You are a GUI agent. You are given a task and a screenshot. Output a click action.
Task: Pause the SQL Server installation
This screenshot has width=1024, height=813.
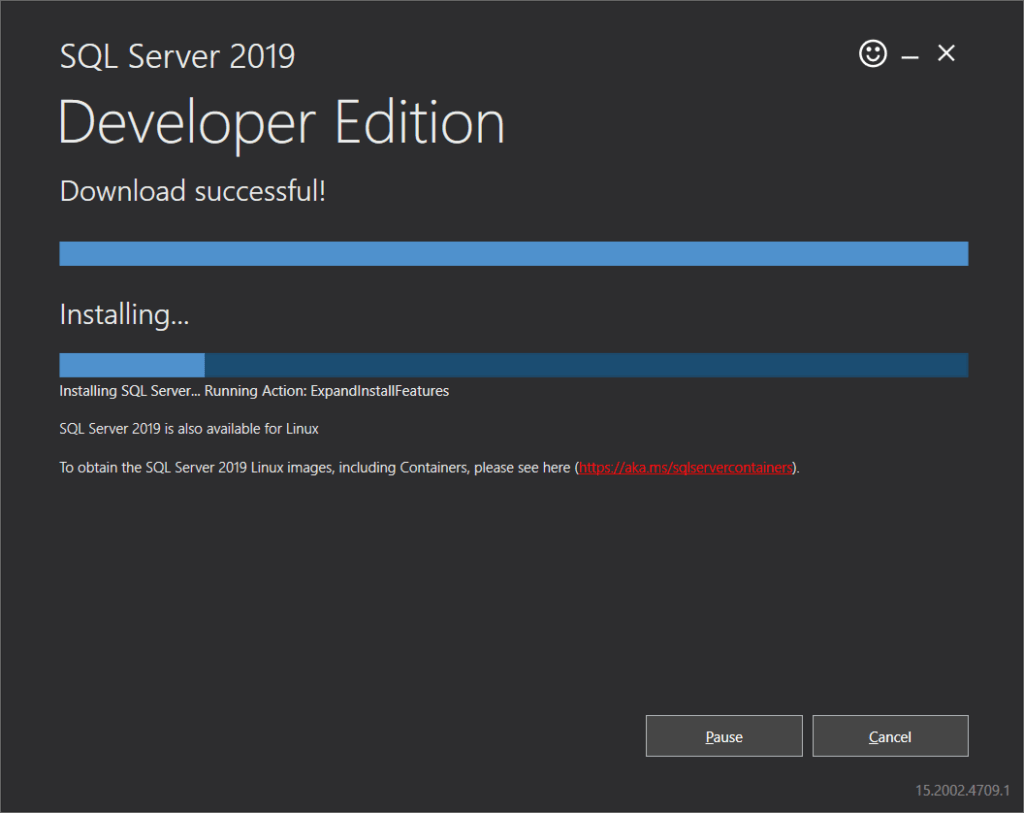click(724, 736)
